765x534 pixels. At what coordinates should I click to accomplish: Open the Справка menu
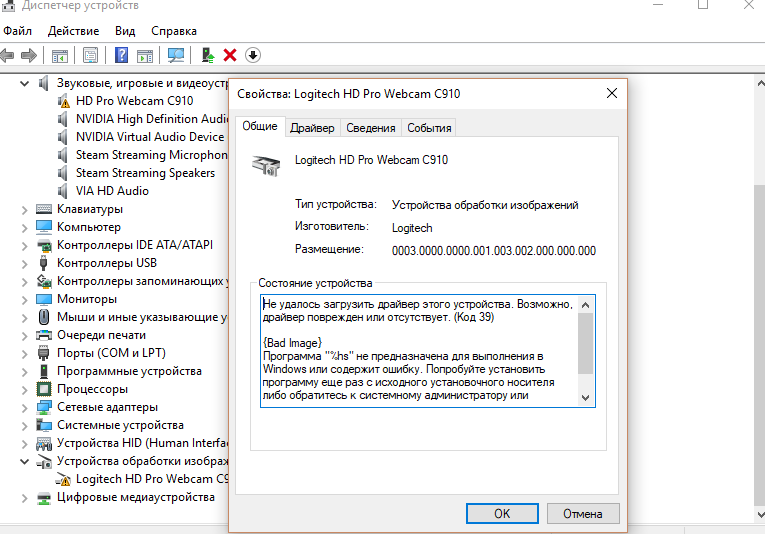174,31
